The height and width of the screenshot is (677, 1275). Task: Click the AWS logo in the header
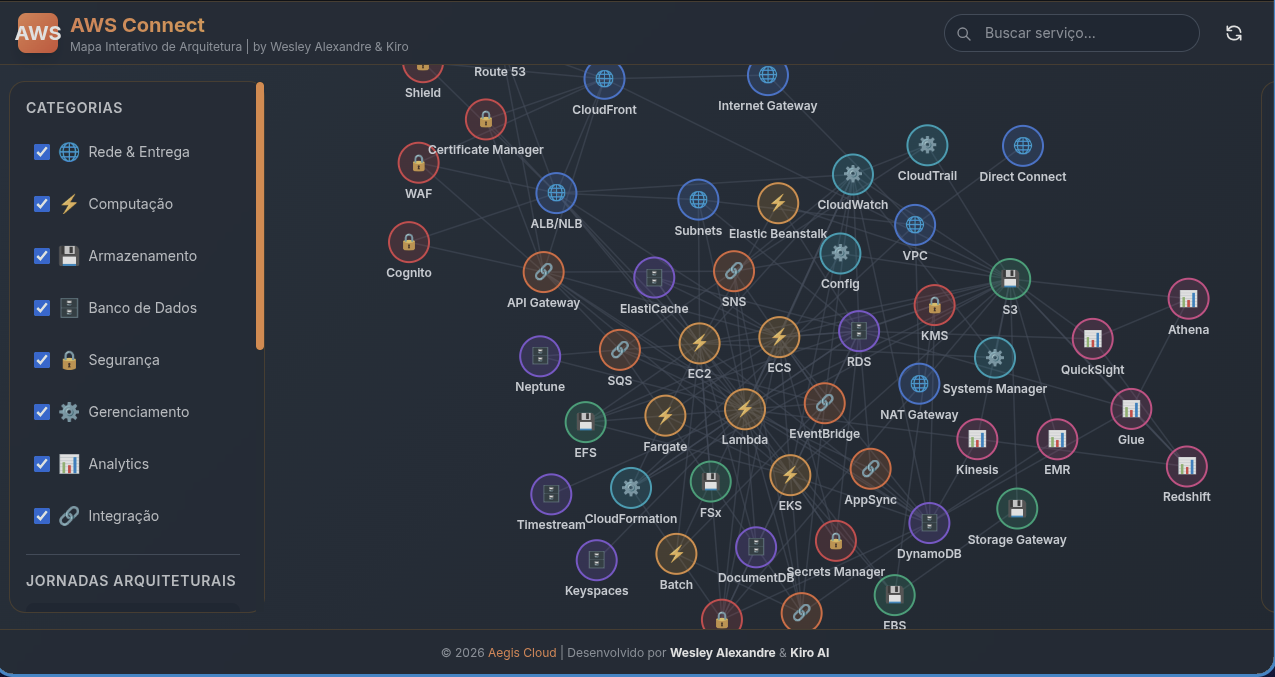37,32
